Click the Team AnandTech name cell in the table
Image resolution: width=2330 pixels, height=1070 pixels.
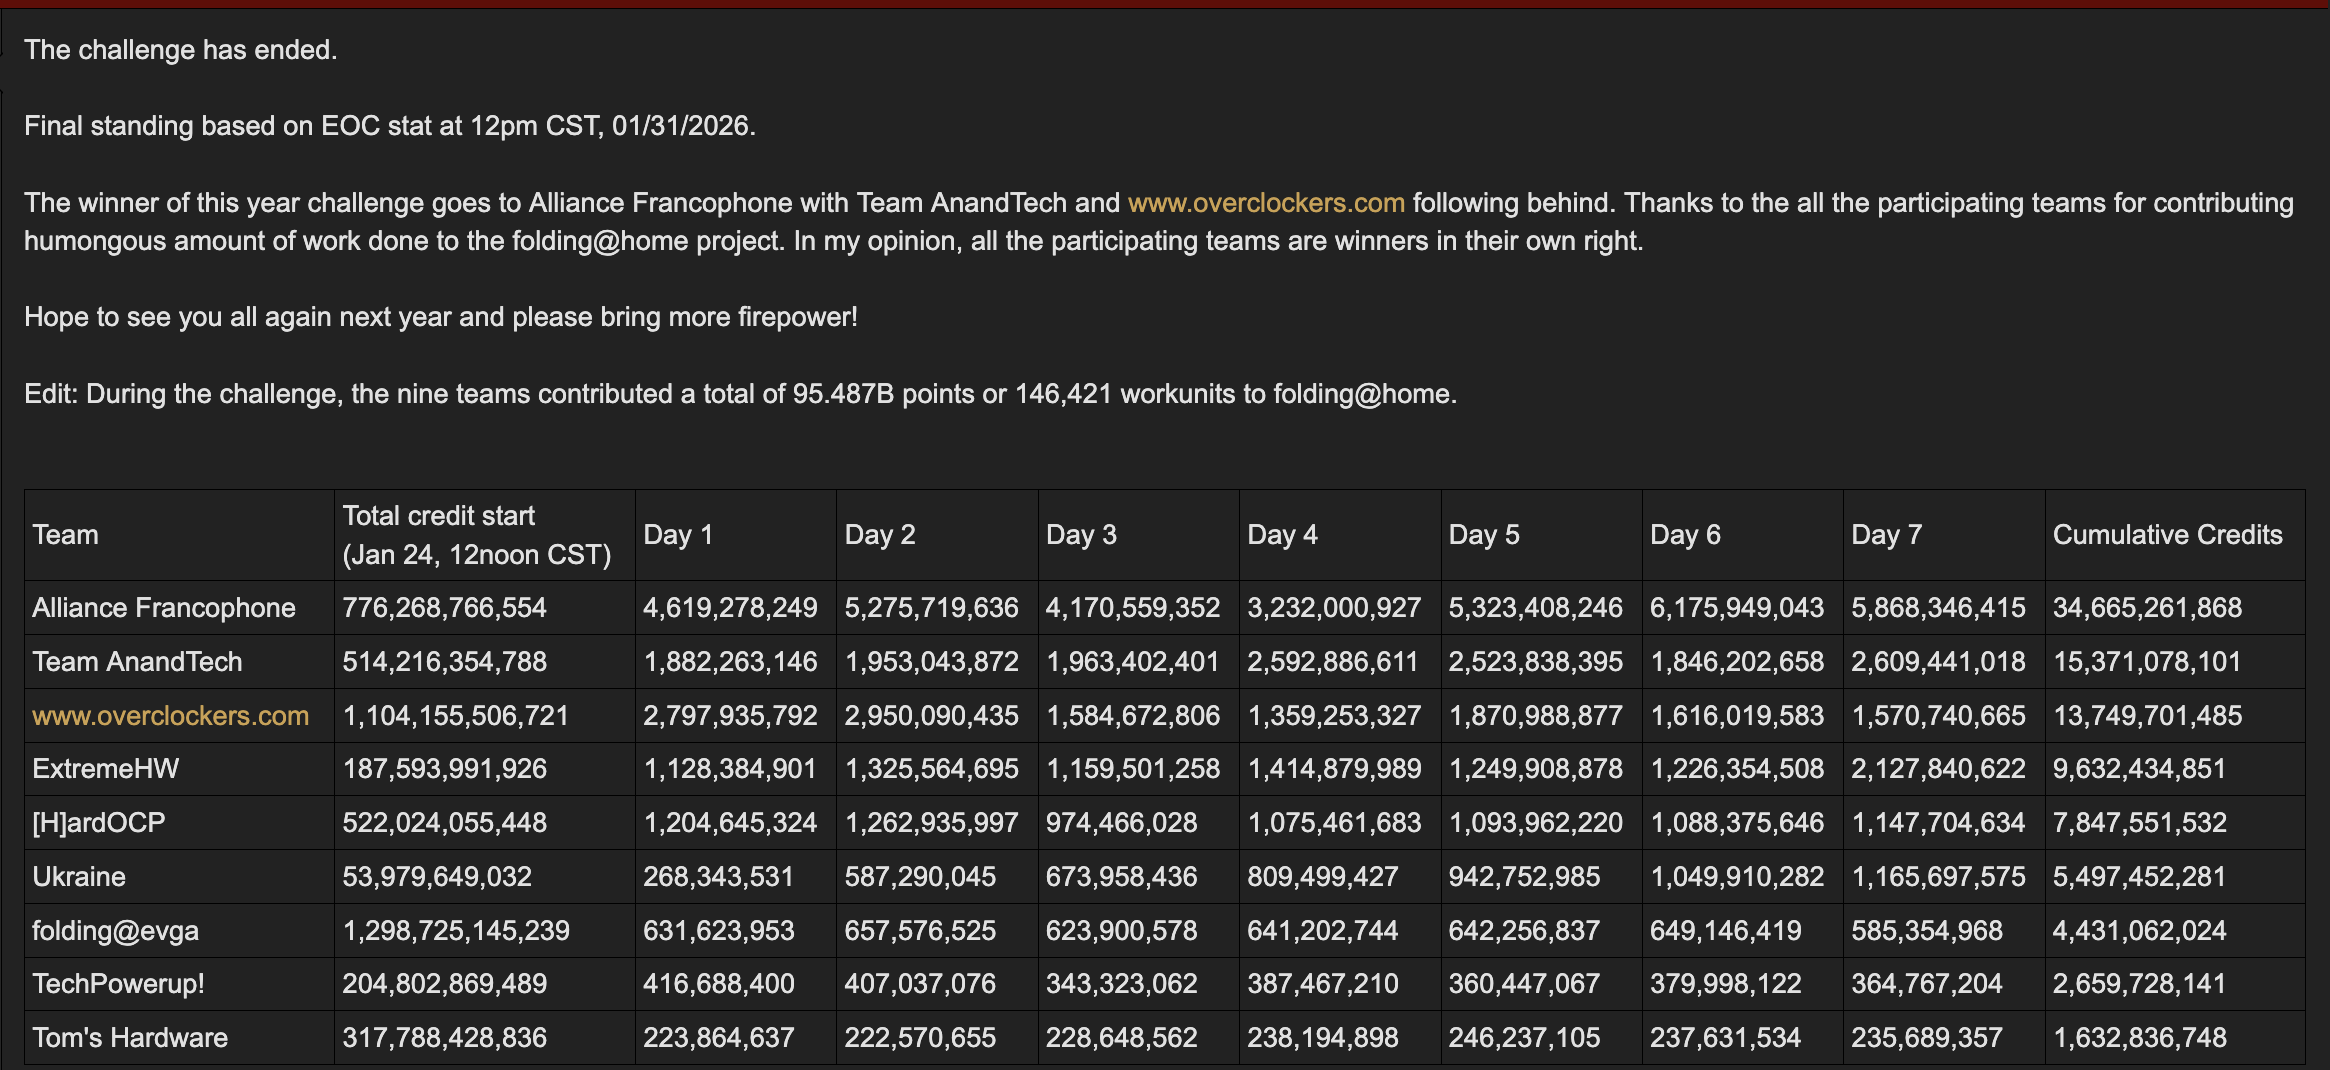[x=137, y=662]
